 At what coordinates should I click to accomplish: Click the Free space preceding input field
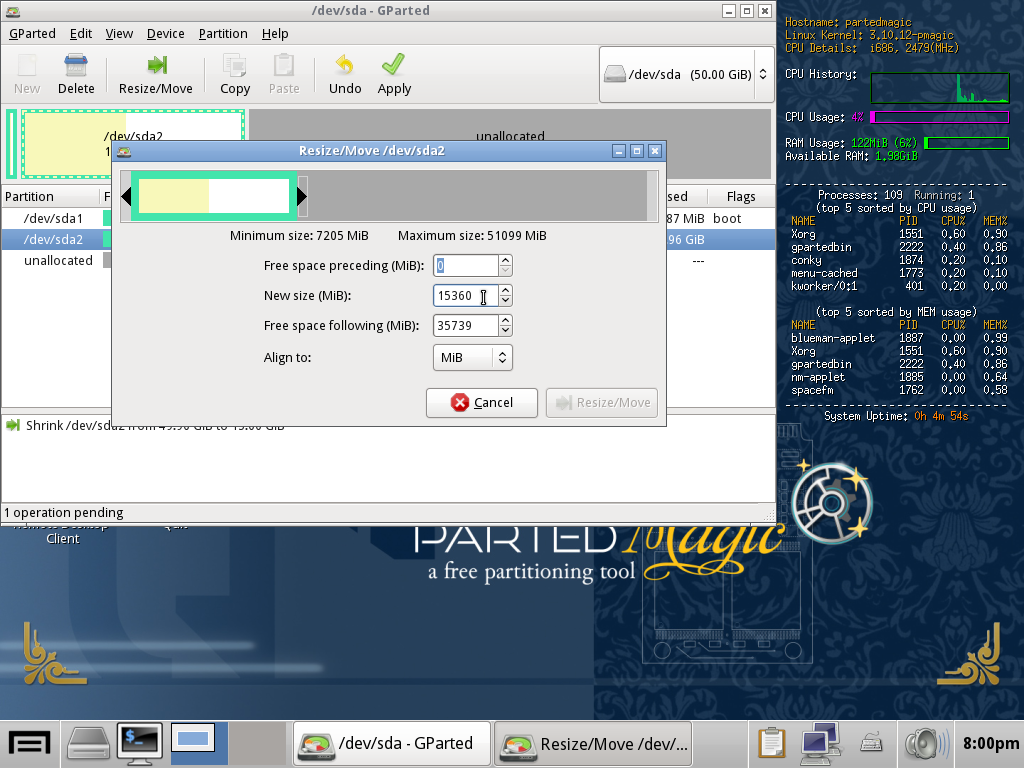[x=466, y=266]
